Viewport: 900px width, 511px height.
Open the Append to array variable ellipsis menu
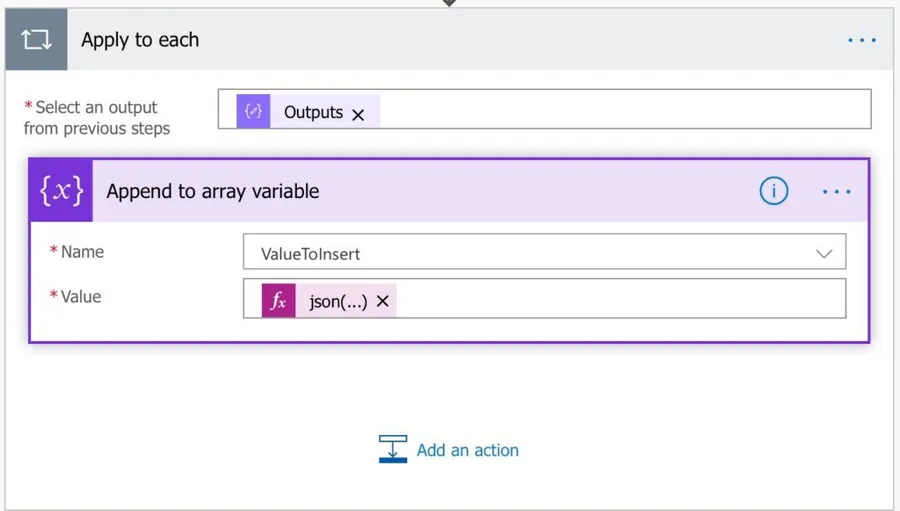coord(836,191)
